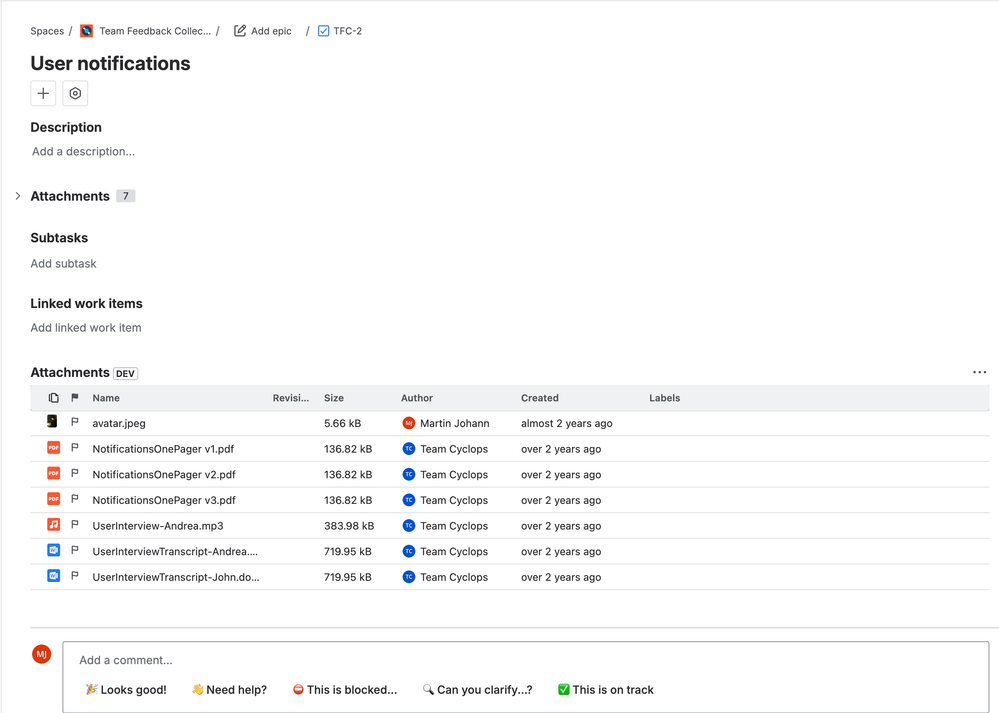The width and height of the screenshot is (999, 713).
Task: Sort by the Created column header
Action: (540, 398)
